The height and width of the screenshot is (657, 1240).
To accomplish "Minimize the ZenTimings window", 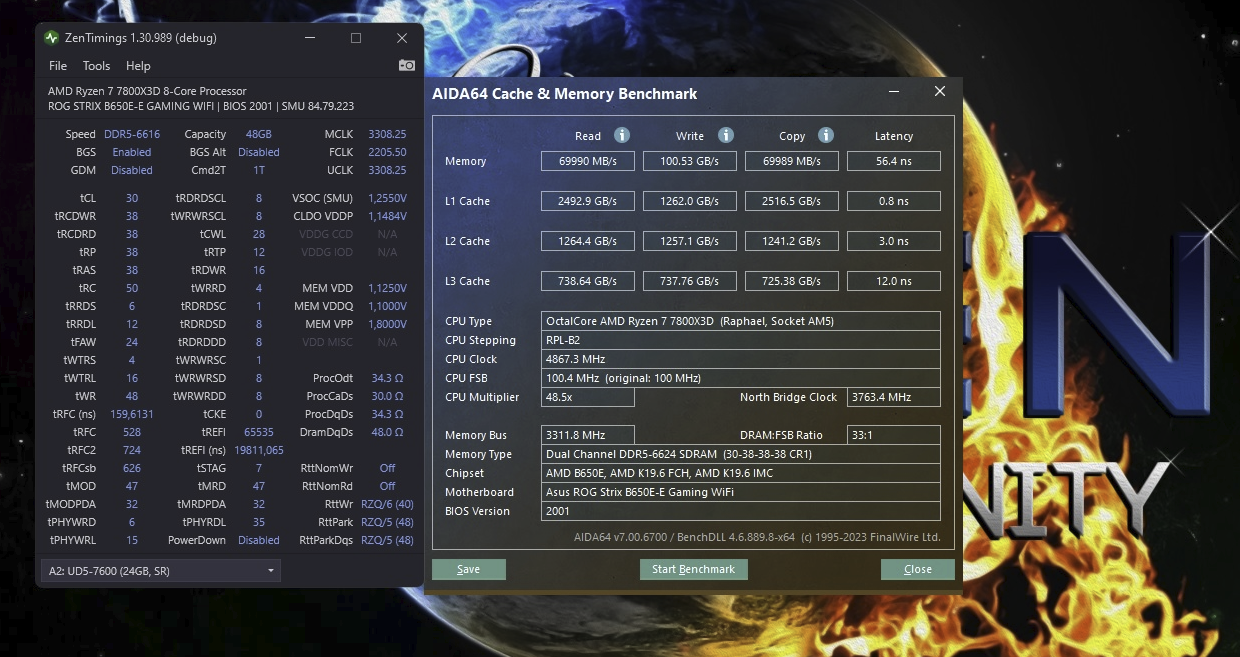I will [x=310, y=38].
